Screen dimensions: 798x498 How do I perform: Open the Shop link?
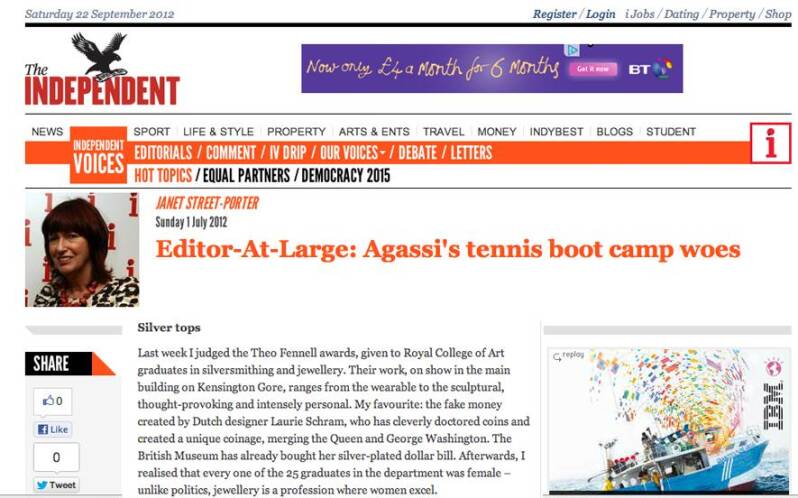(x=778, y=14)
